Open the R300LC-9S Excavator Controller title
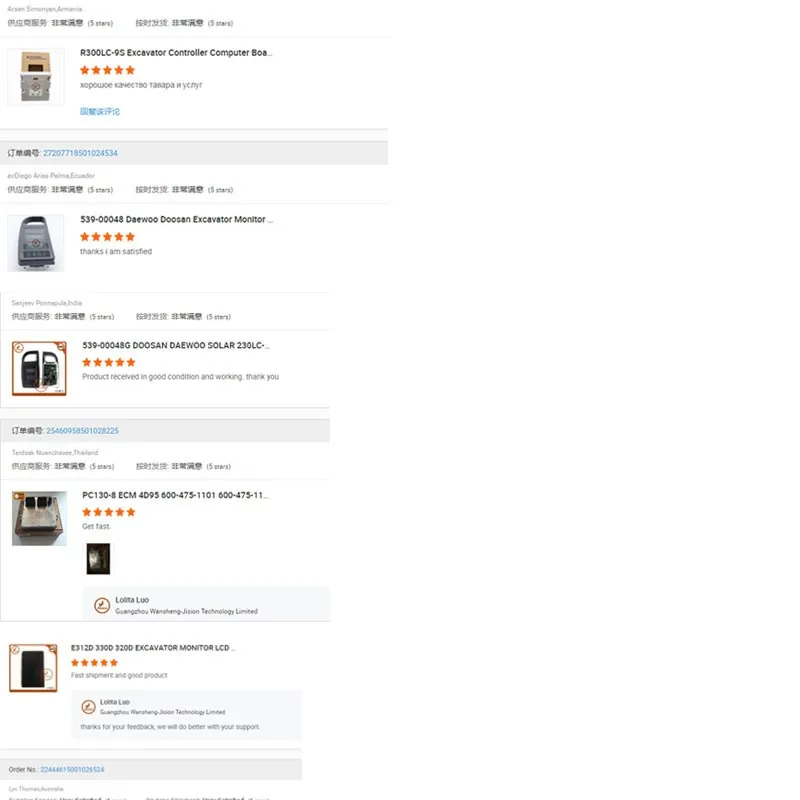The height and width of the screenshot is (800, 800). 176,53
